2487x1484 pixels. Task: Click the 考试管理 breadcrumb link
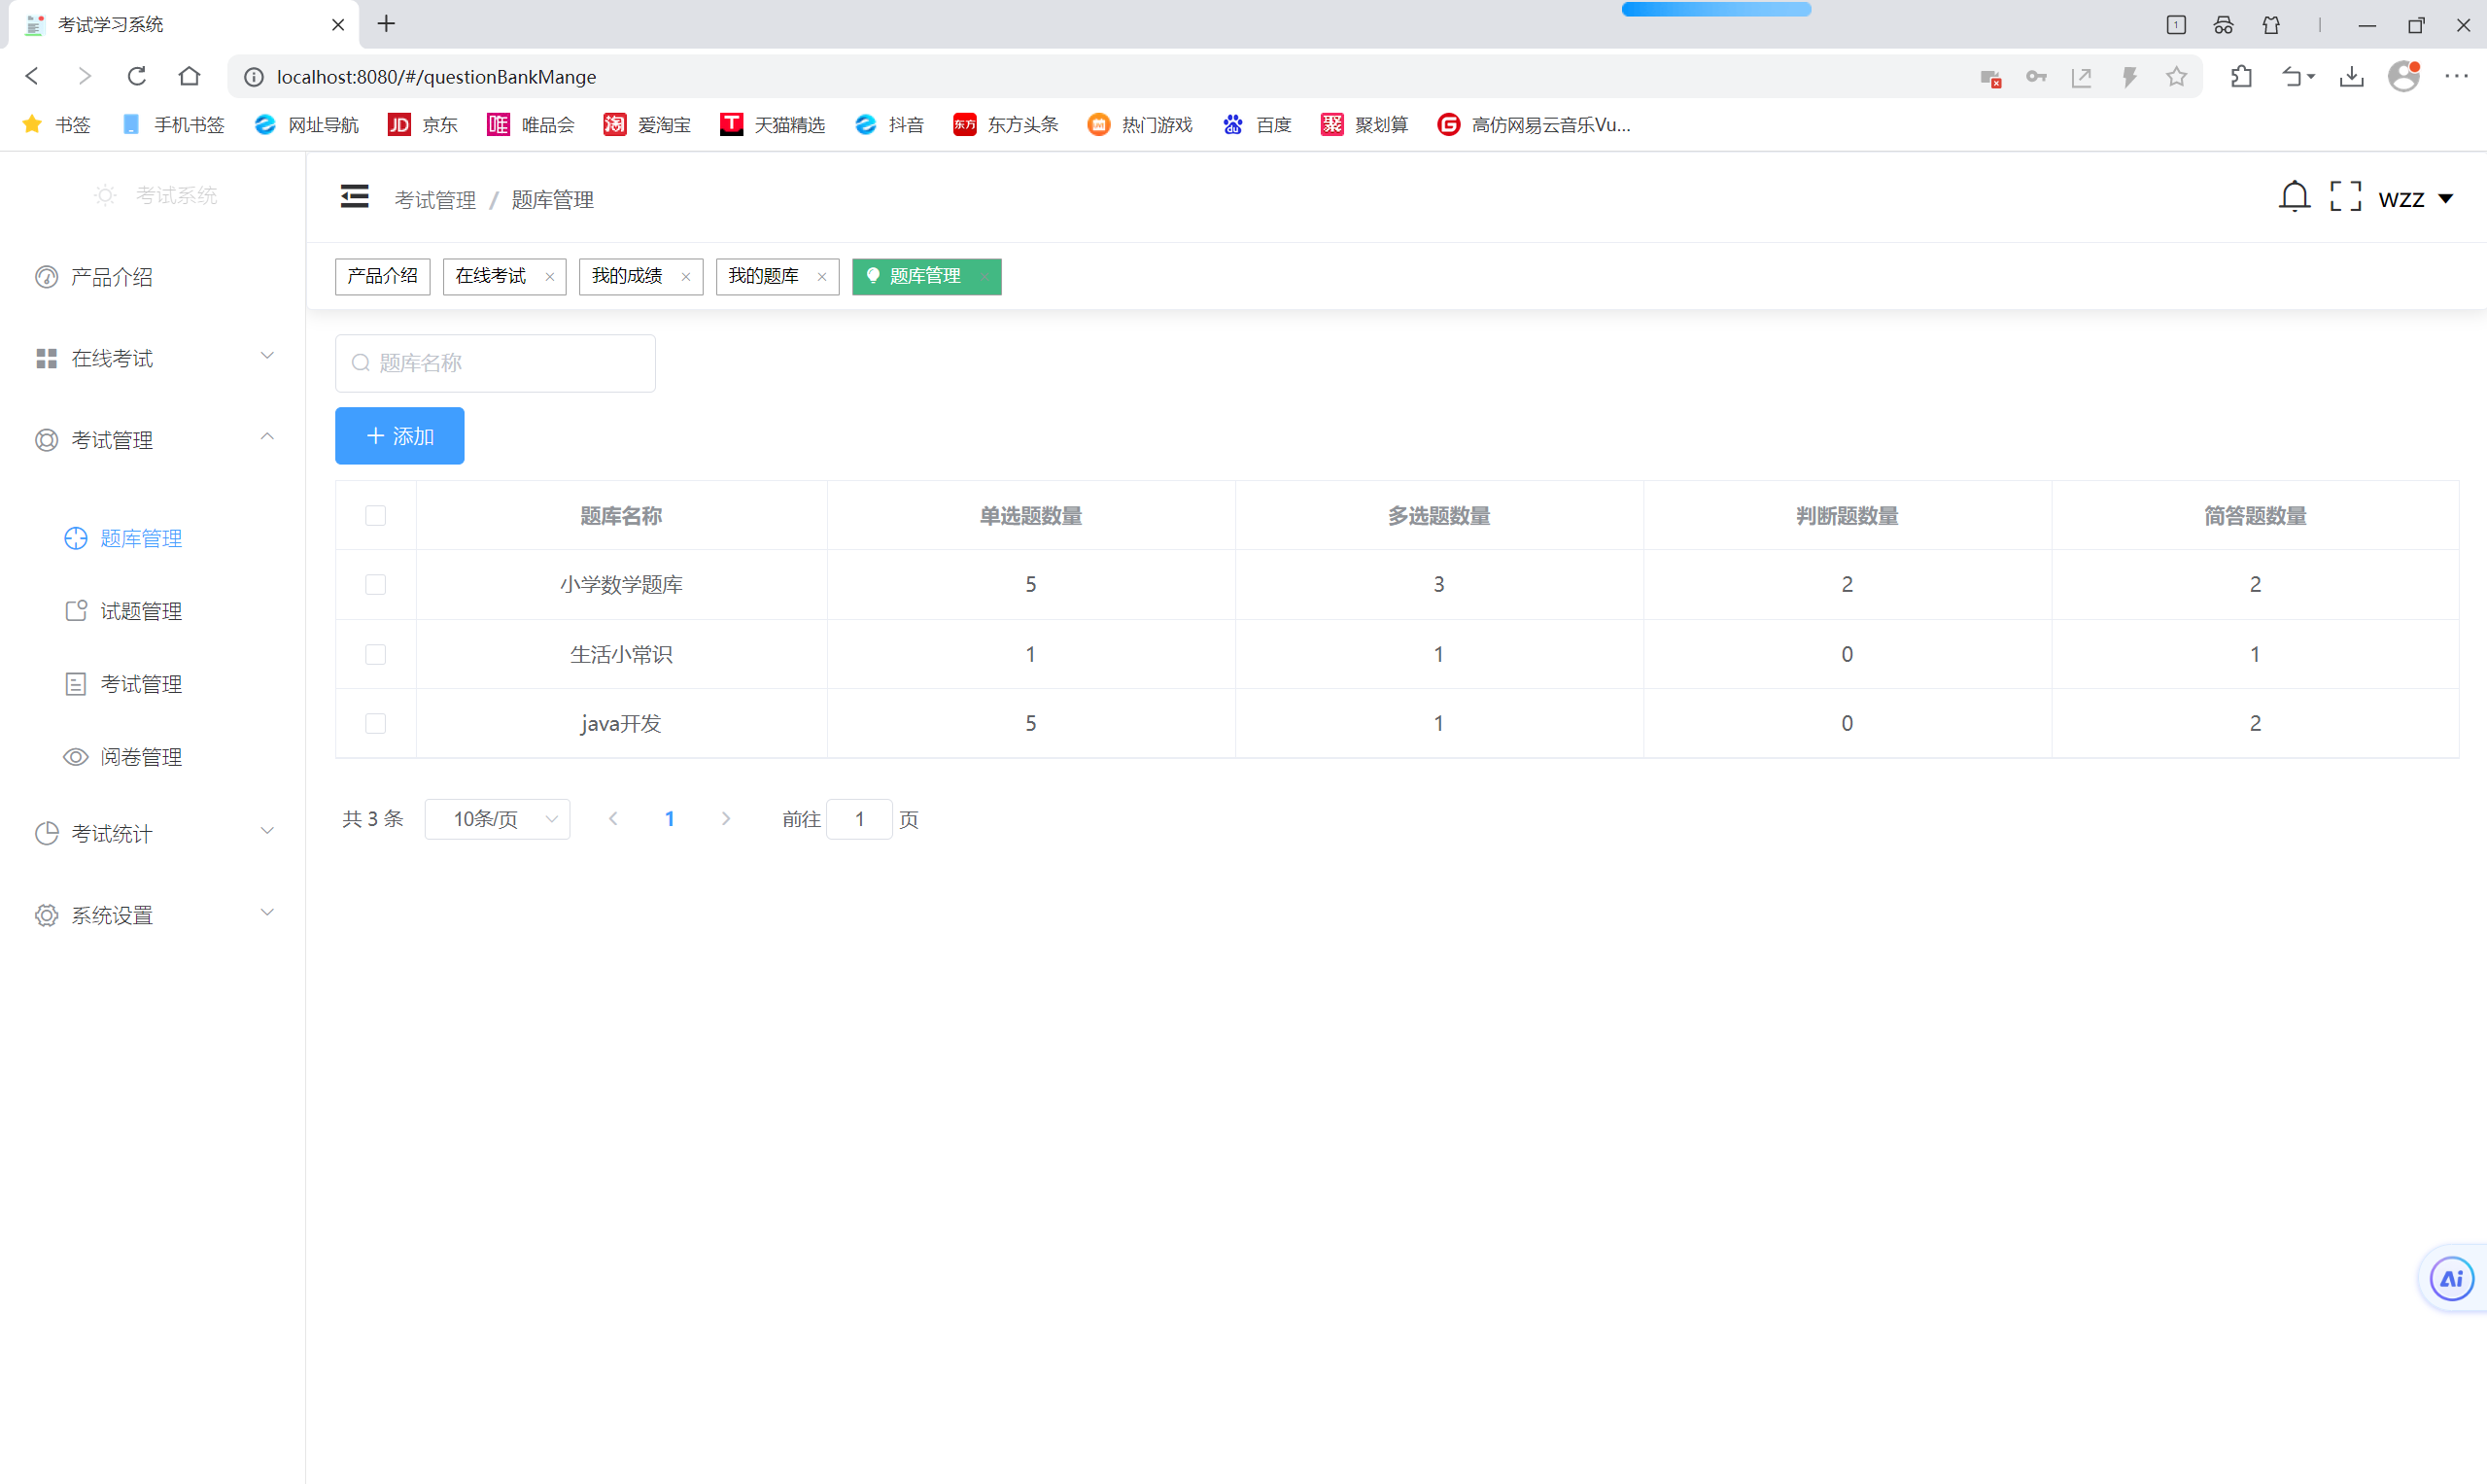[x=435, y=200]
